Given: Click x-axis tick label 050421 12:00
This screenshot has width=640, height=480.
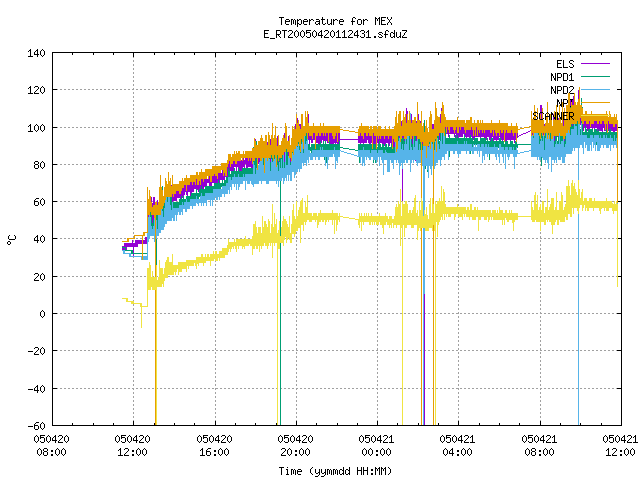Looking at the screenshot, I should point(620,446).
